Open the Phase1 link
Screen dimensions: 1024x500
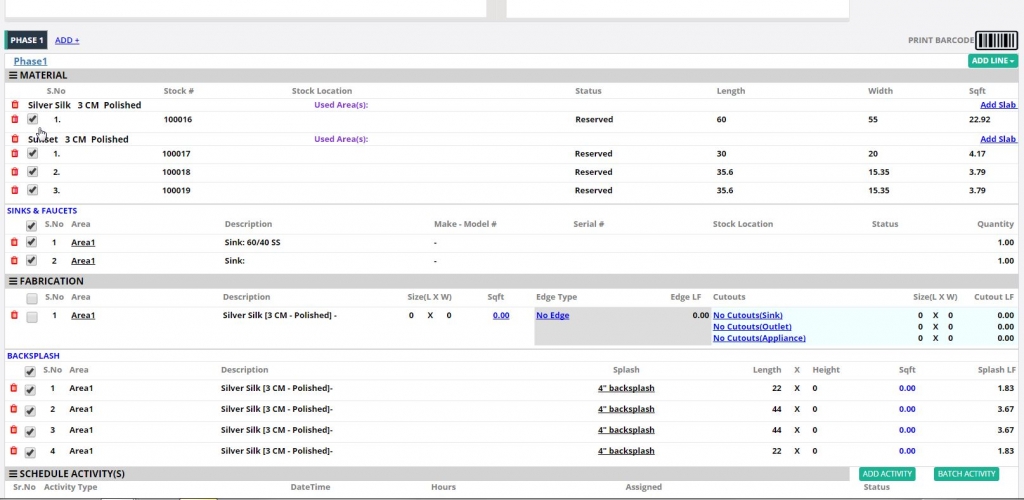click(x=31, y=61)
